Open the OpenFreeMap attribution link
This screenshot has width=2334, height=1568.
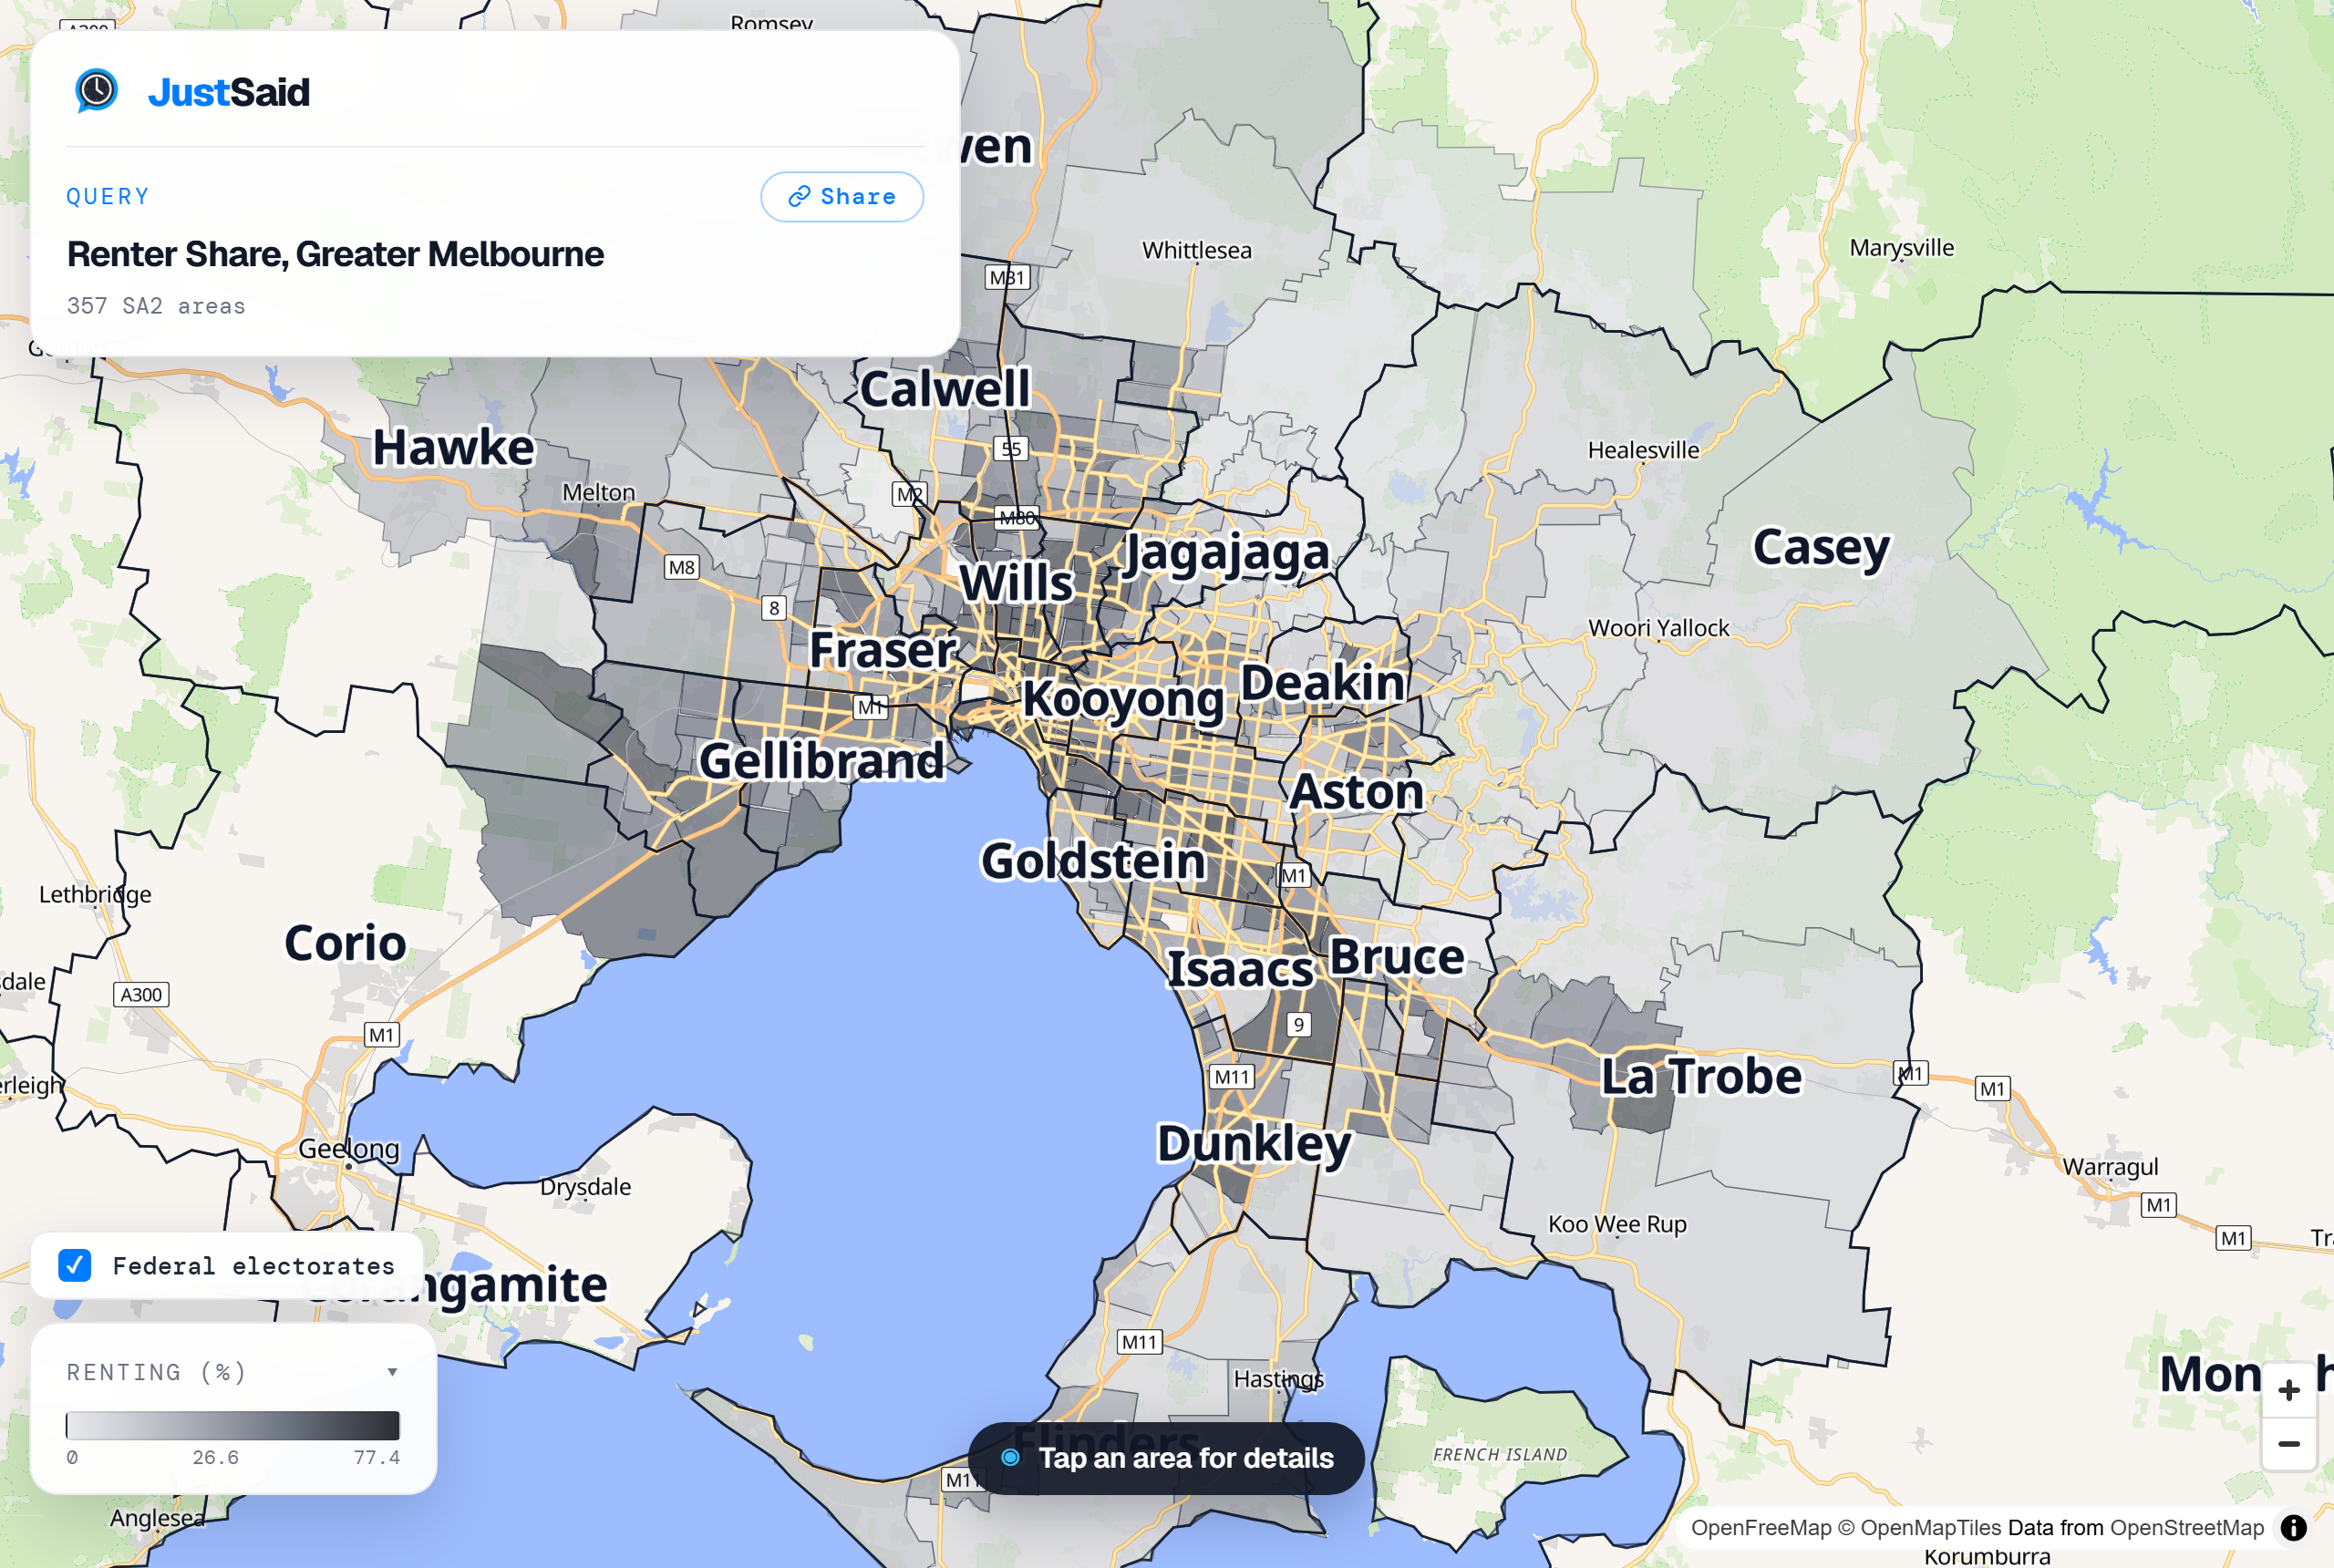pyautogui.click(x=1761, y=1527)
